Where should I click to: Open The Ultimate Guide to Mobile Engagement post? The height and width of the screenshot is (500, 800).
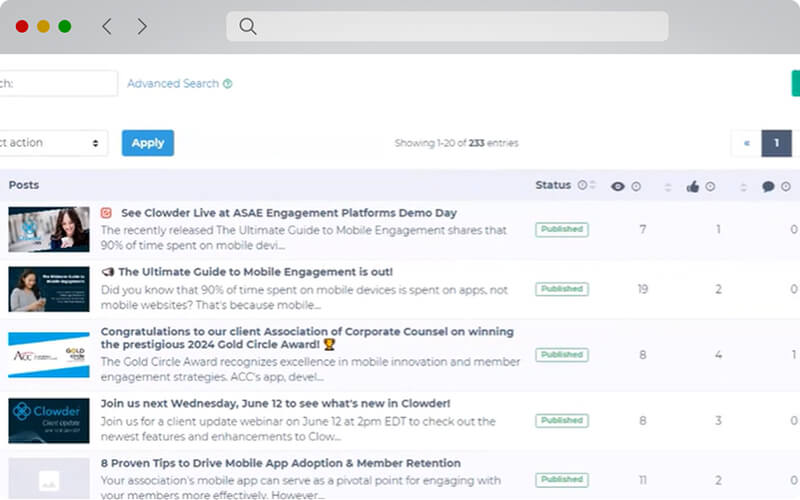point(256,272)
